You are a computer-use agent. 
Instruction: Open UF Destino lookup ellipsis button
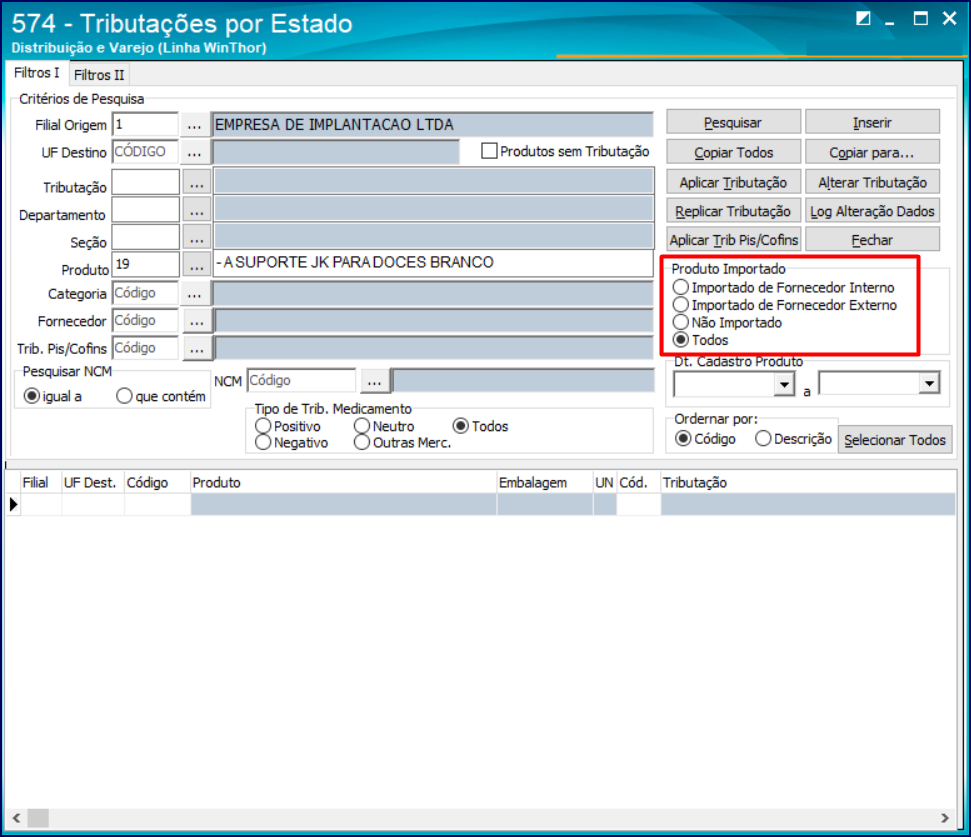pyautogui.click(x=194, y=152)
